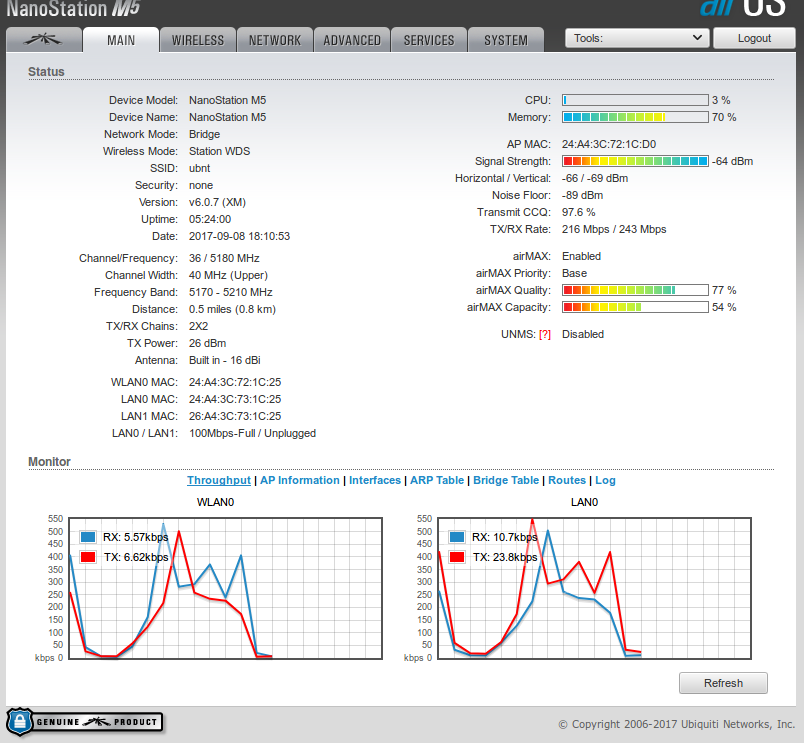804x743 pixels.
Task: Click the Logout button
Action: coord(754,38)
